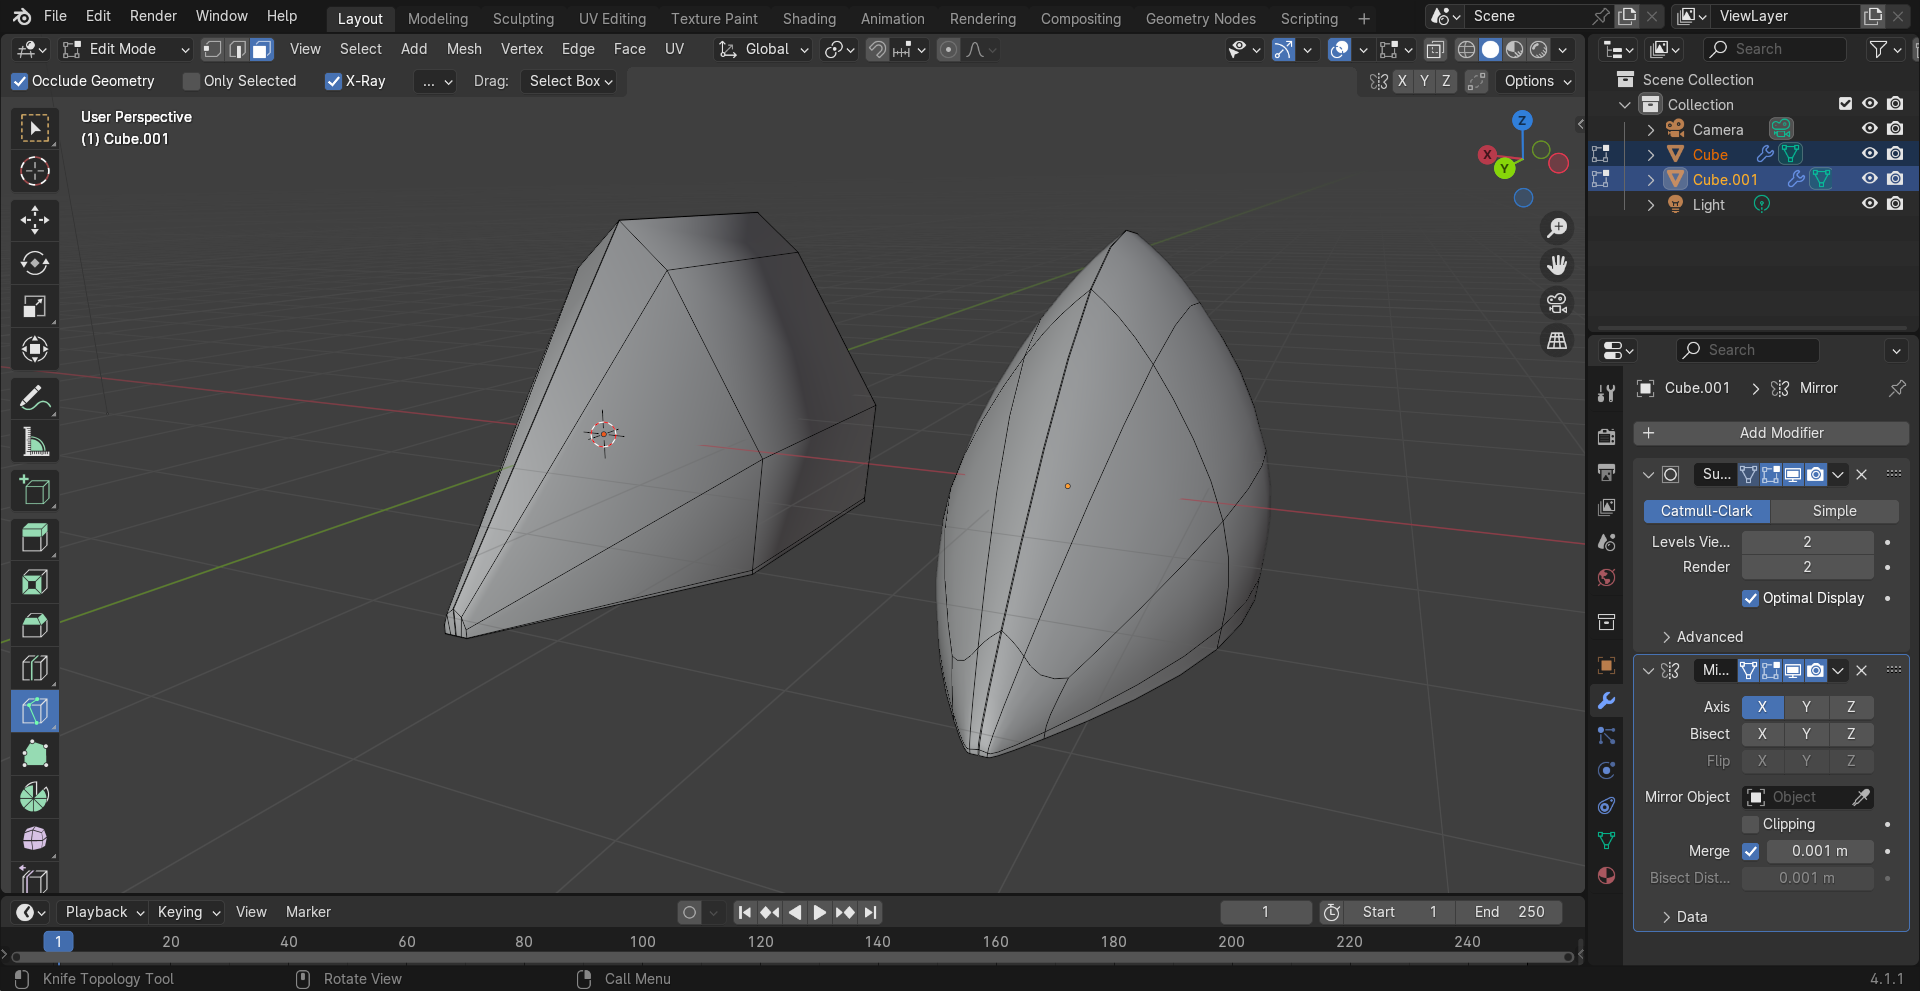Switch to face select mode
The height and width of the screenshot is (991, 1920).
point(262,49)
